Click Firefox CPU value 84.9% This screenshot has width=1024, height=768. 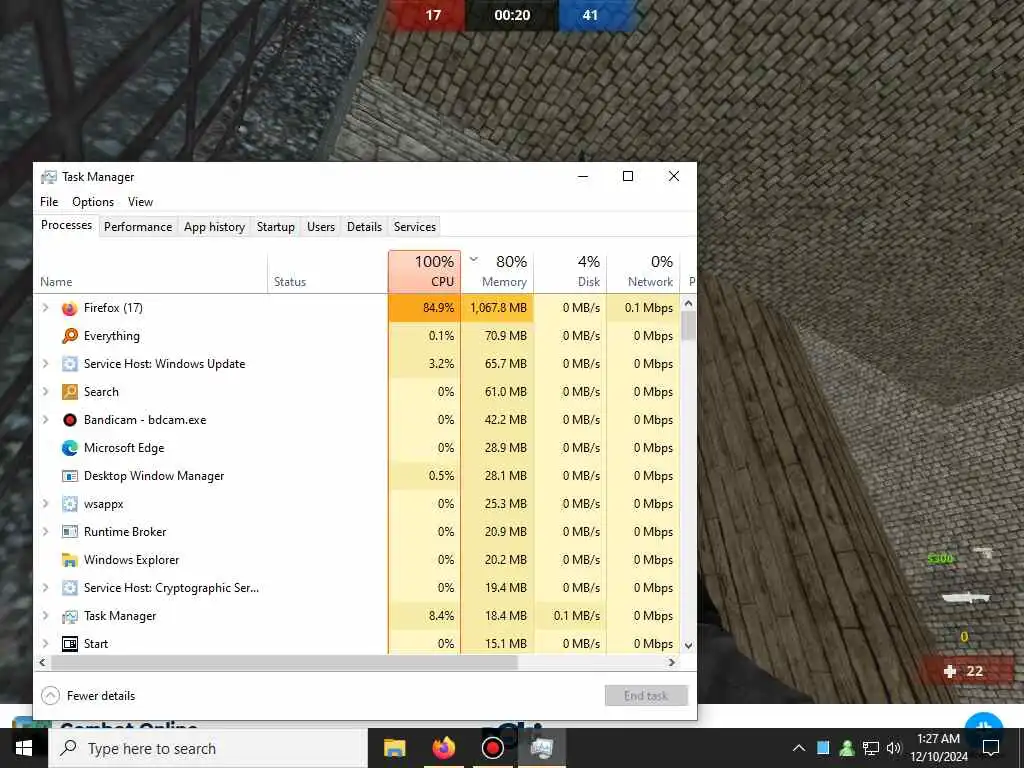tap(438, 308)
